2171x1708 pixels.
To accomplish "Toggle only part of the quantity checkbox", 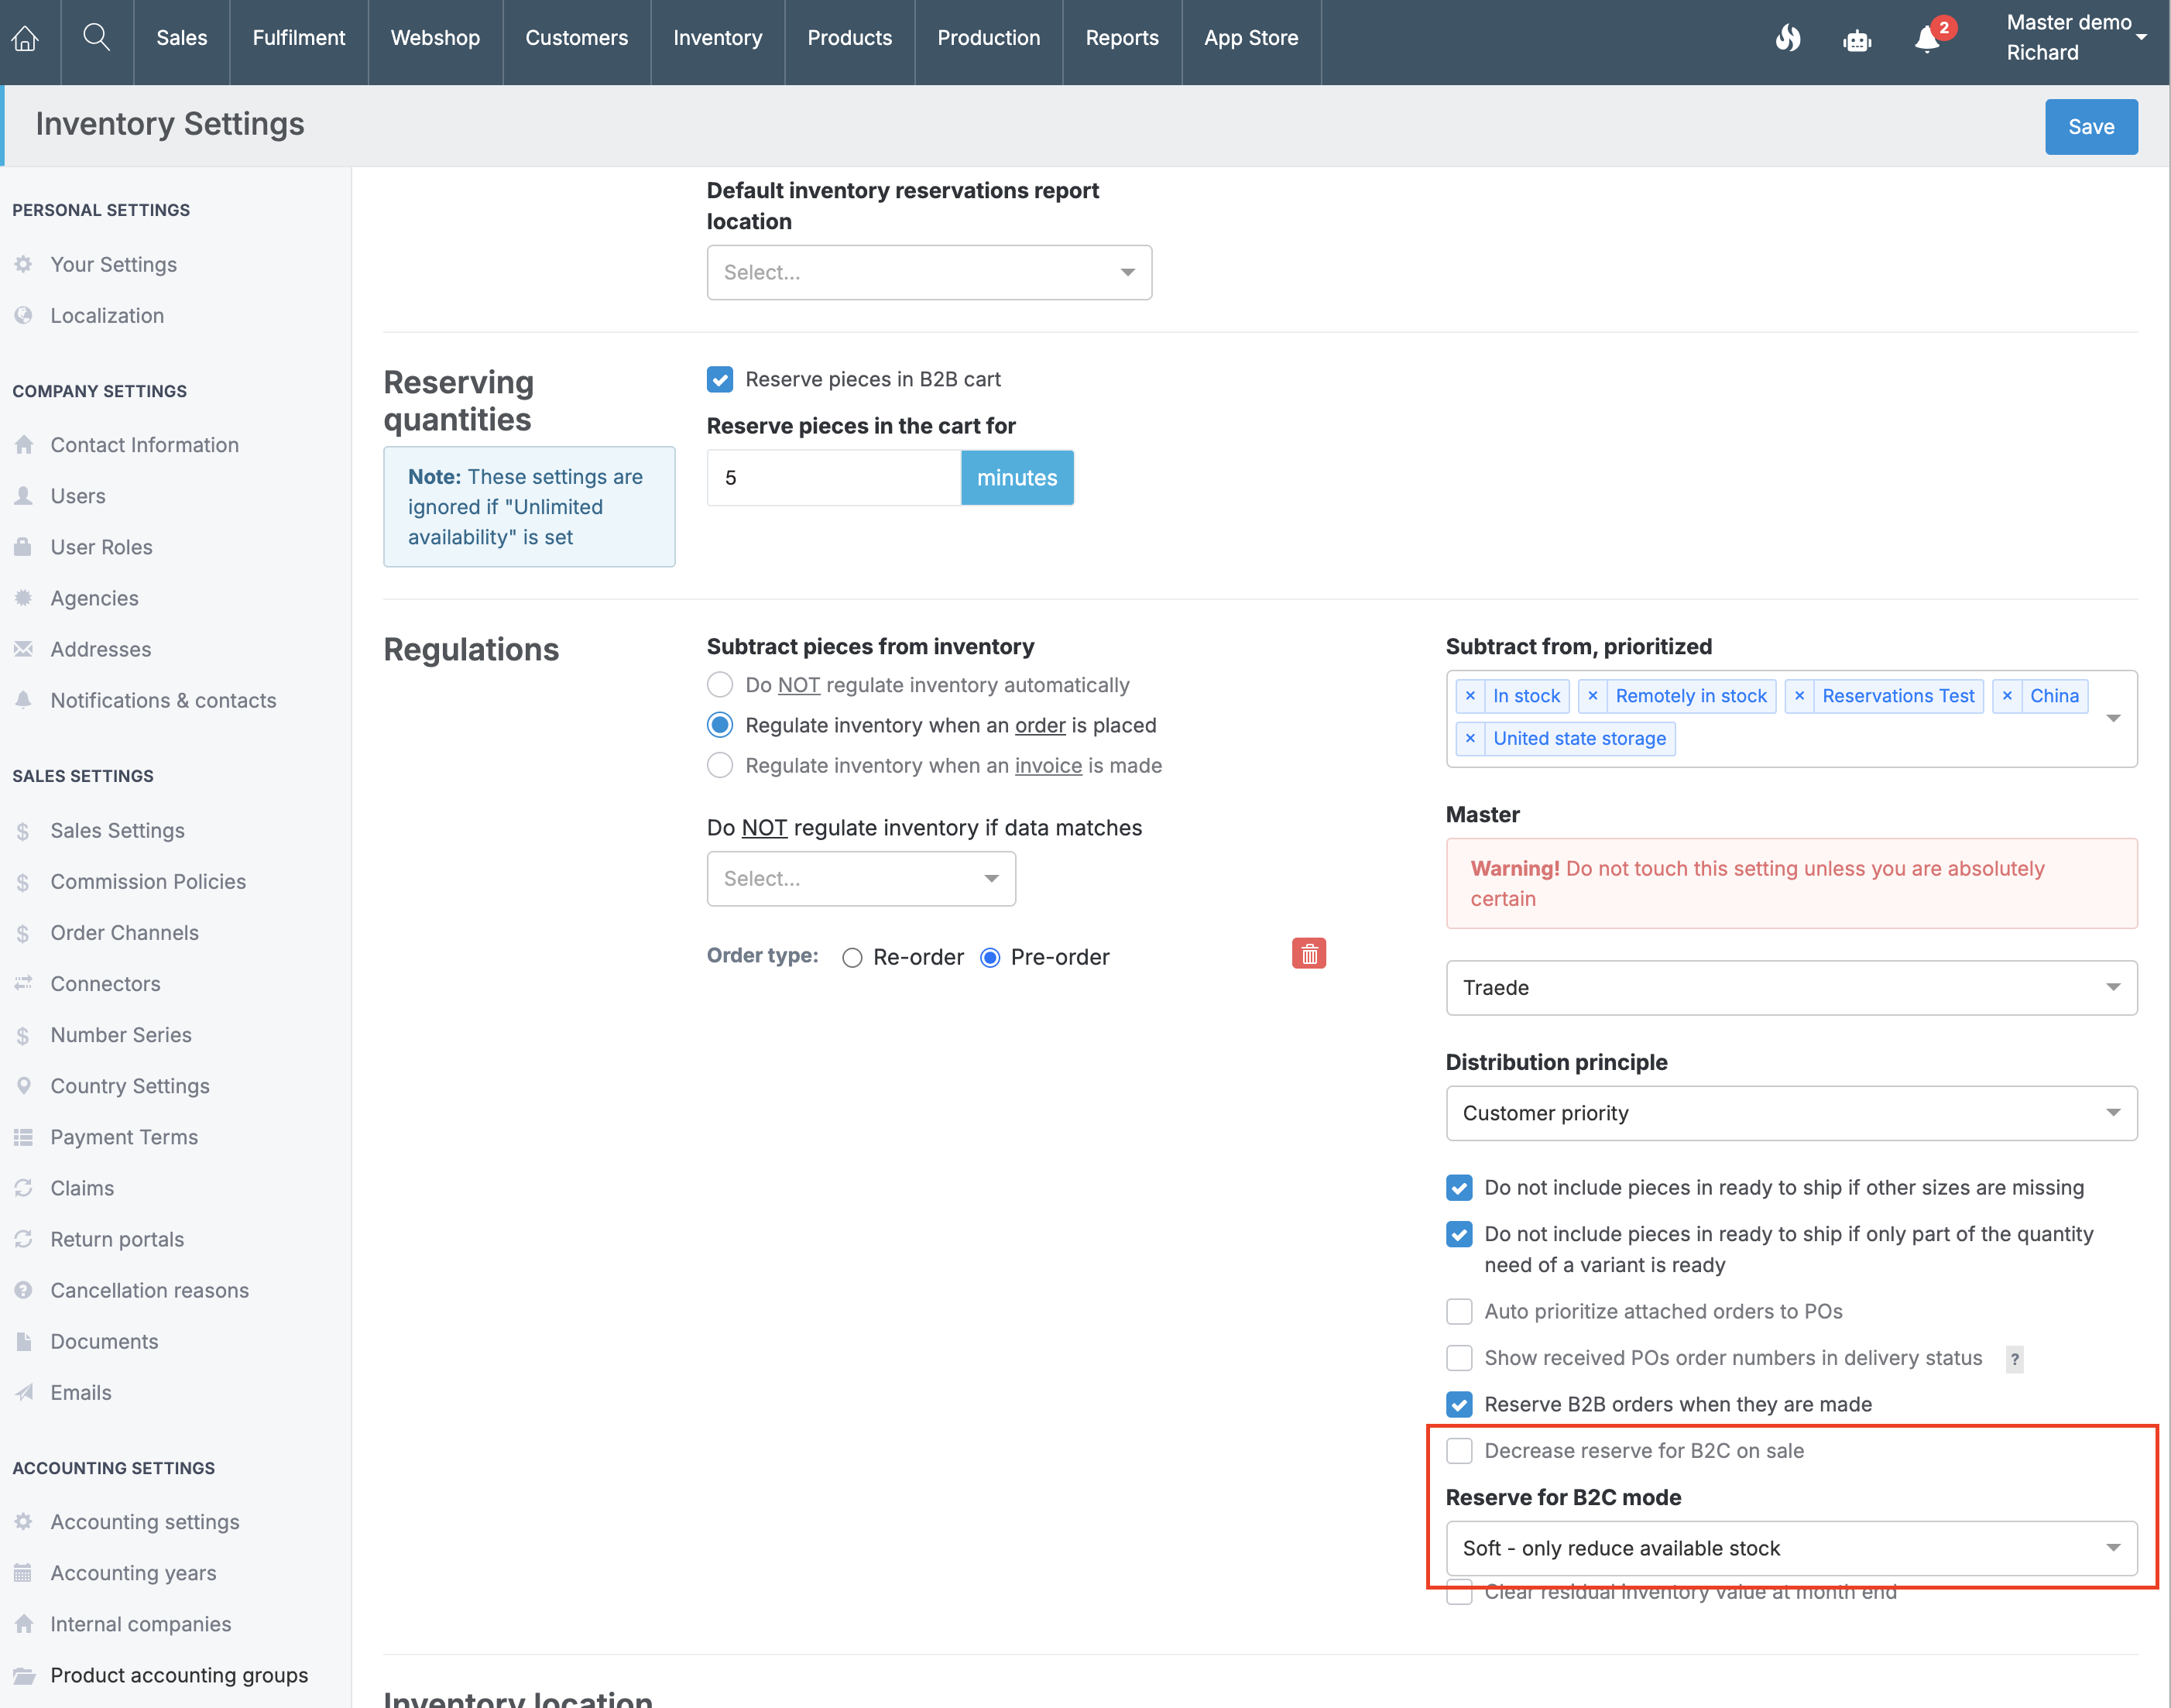I will (x=1459, y=1235).
